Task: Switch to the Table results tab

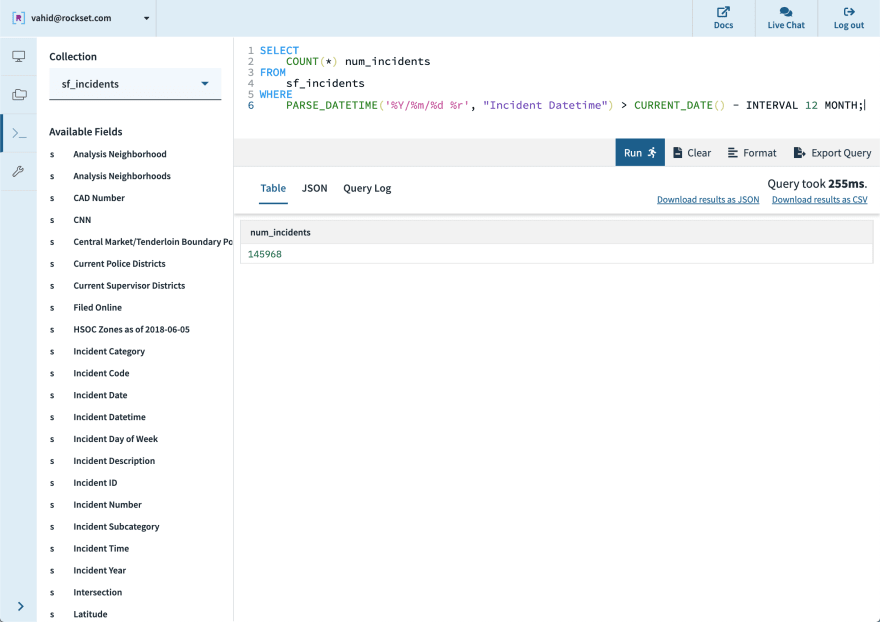Action: point(273,188)
